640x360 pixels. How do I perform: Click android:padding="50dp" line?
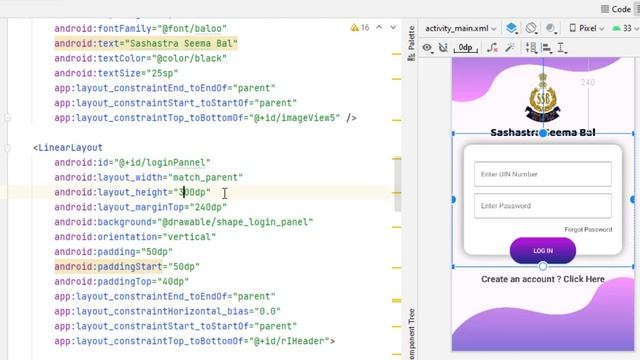click(x=113, y=252)
